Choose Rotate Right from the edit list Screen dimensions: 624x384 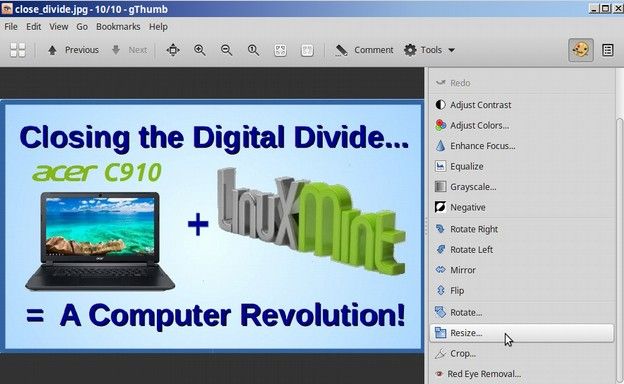click(474, 229)
